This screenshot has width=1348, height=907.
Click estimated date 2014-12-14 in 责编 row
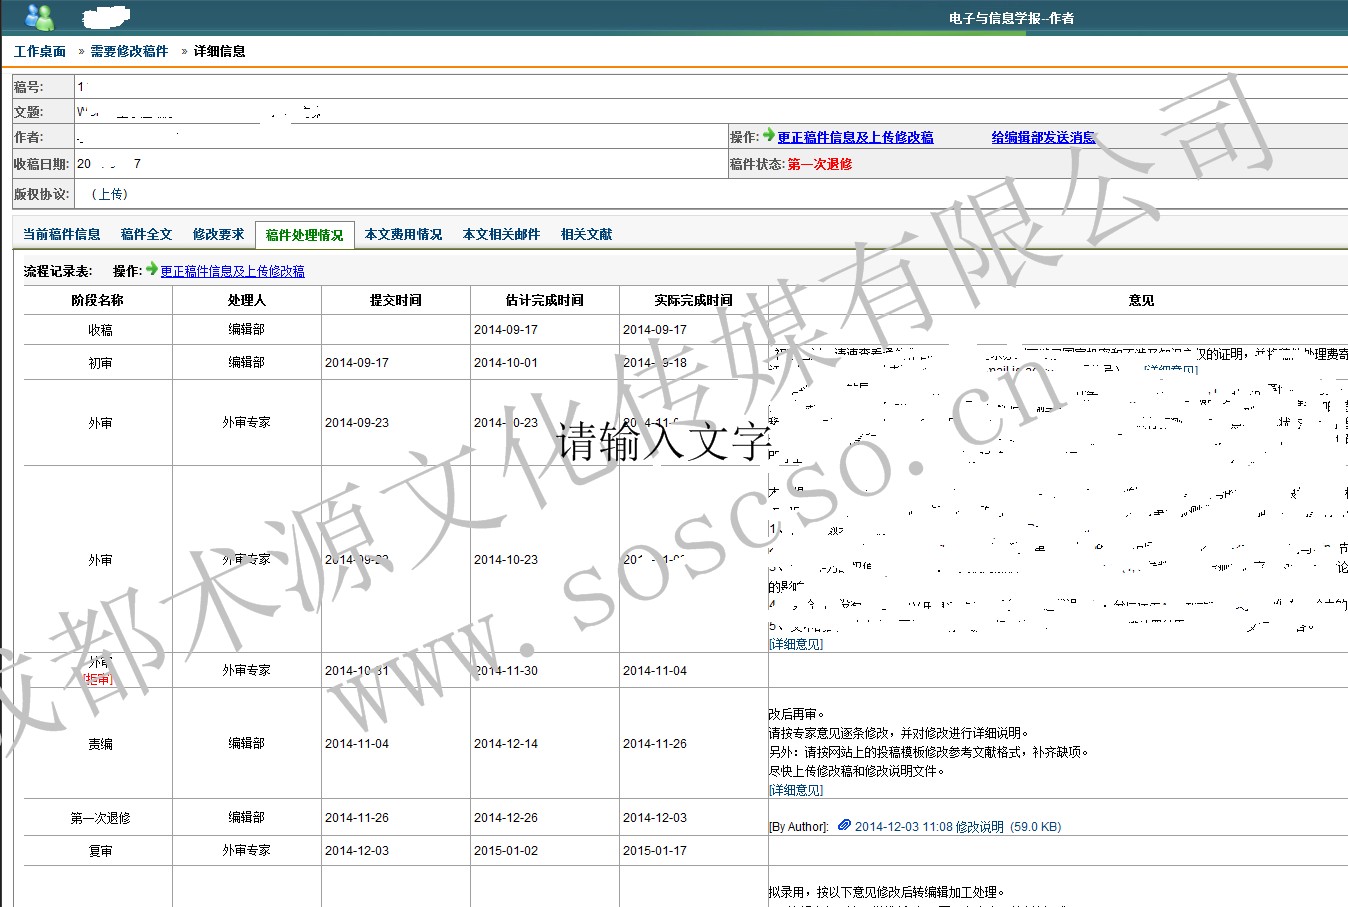tap(506, 744)
